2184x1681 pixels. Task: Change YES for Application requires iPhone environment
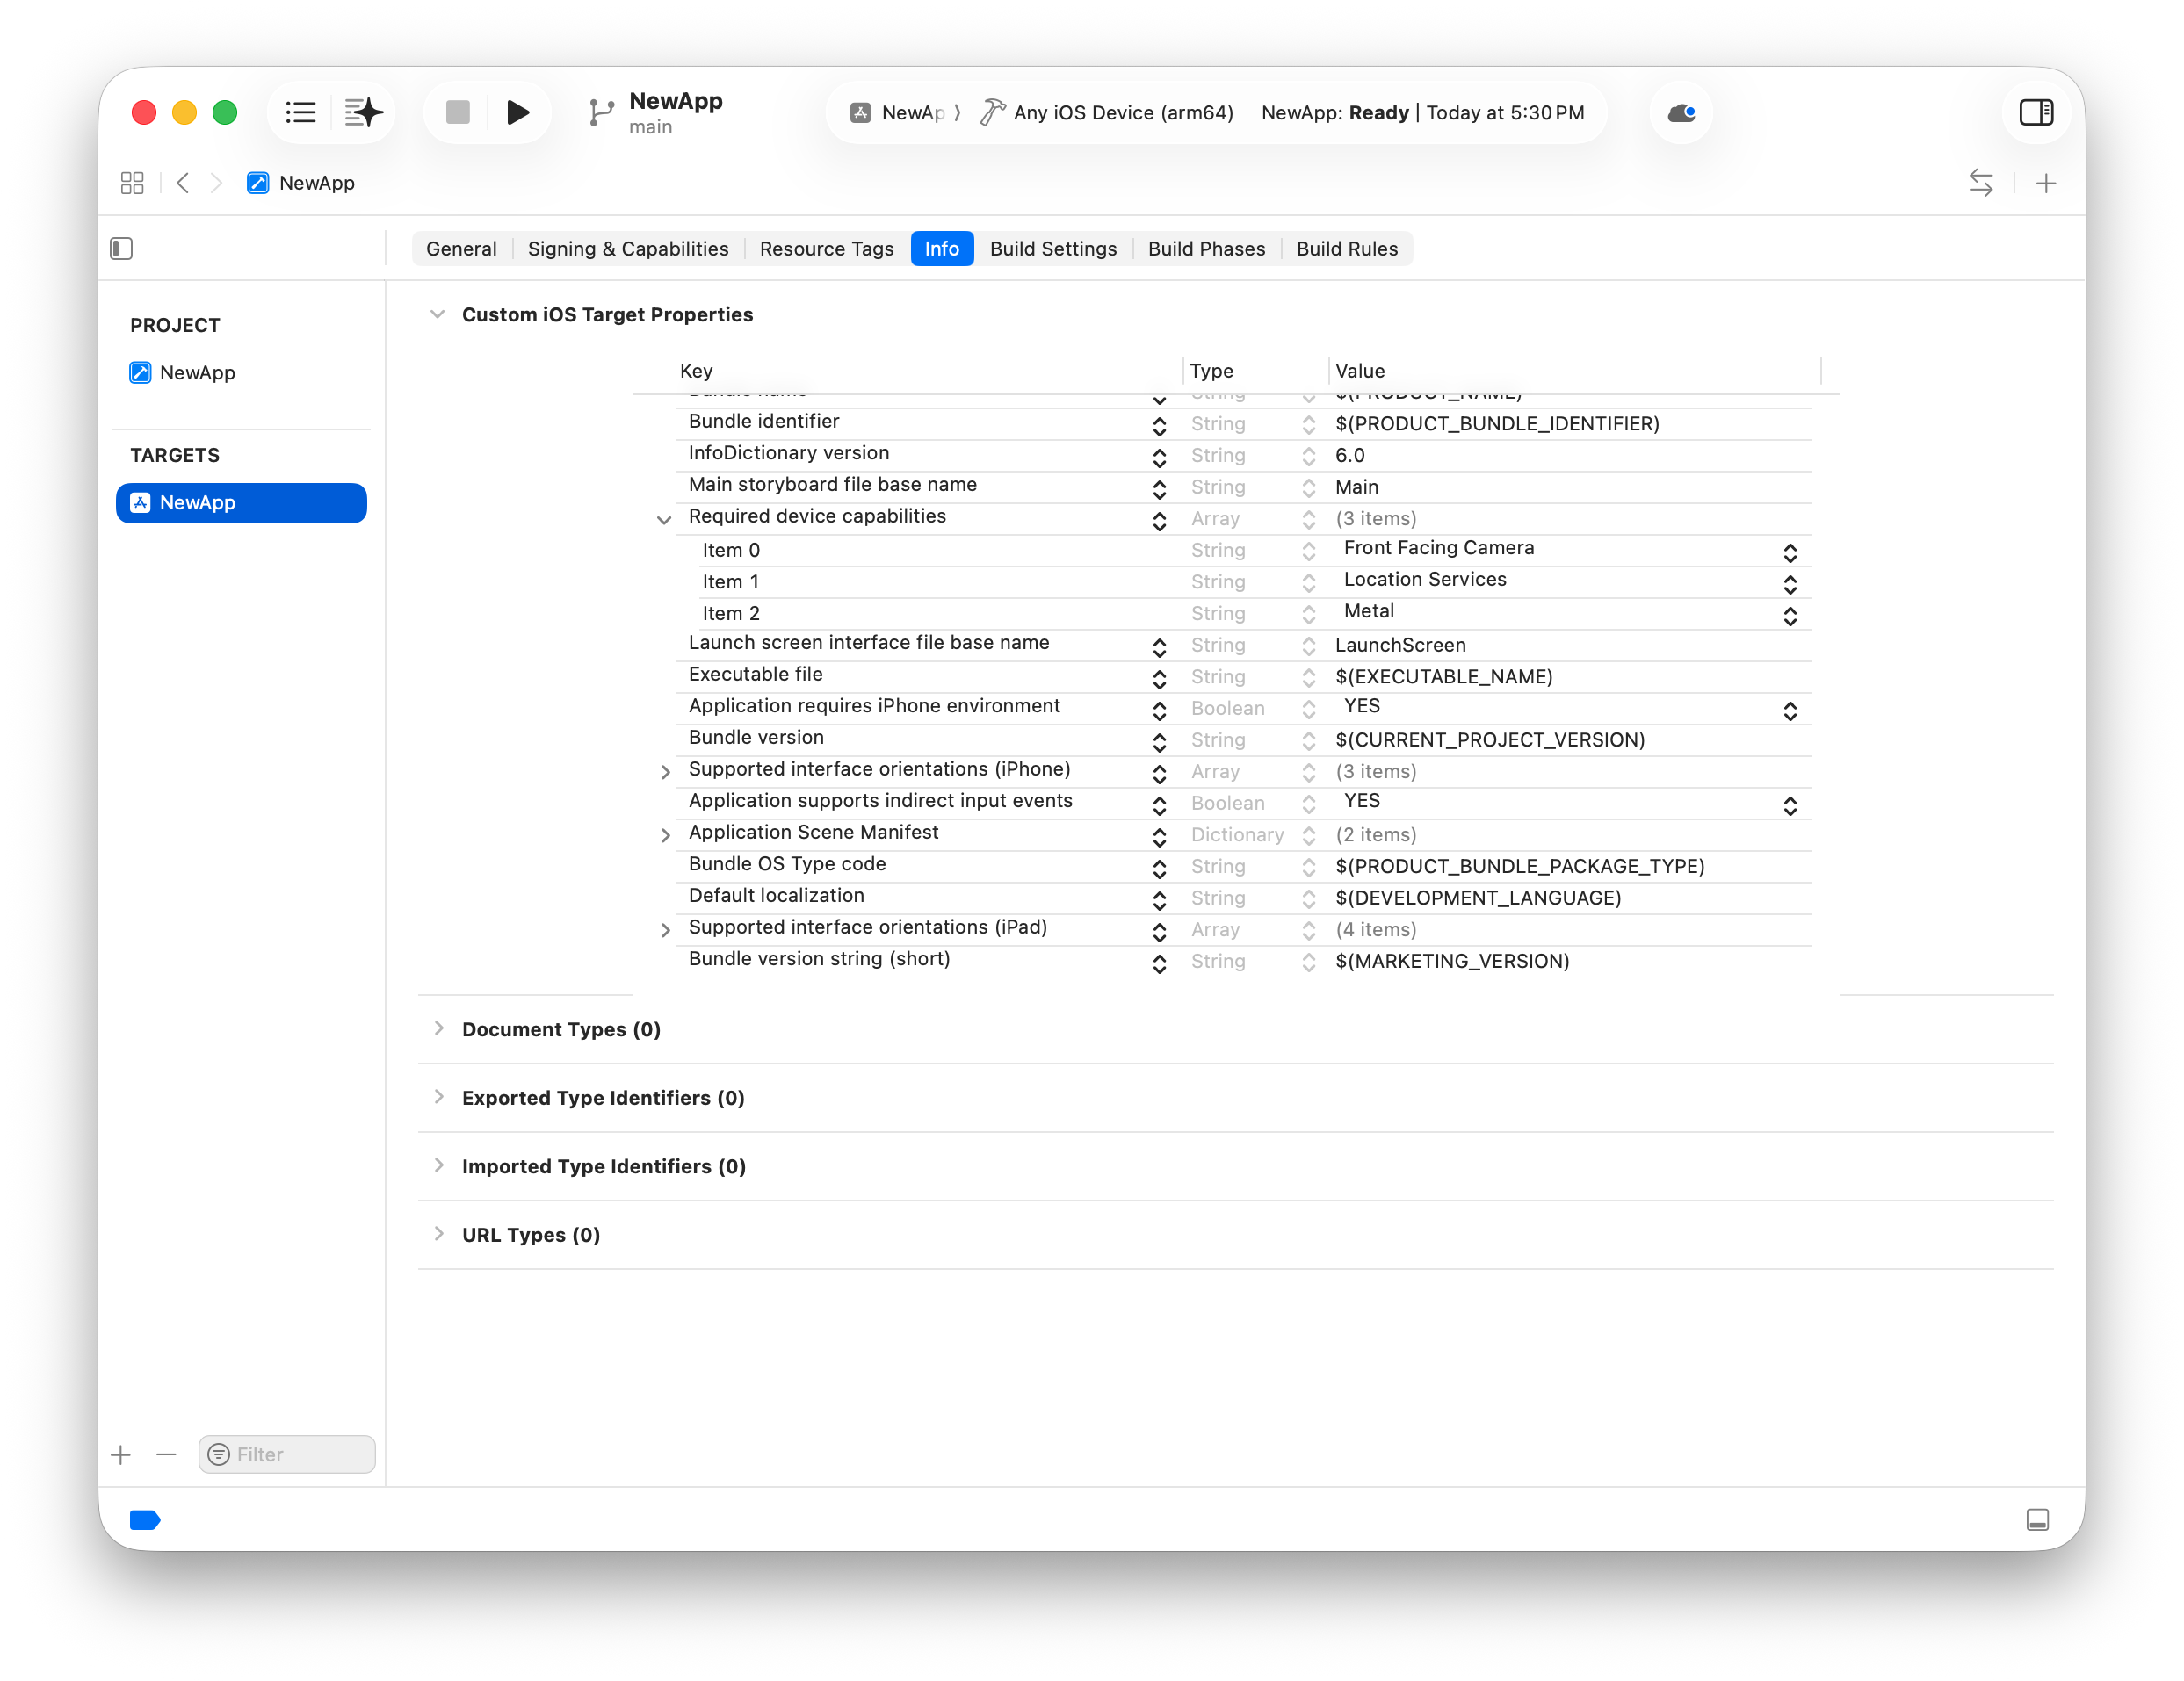coord(1789,710)
